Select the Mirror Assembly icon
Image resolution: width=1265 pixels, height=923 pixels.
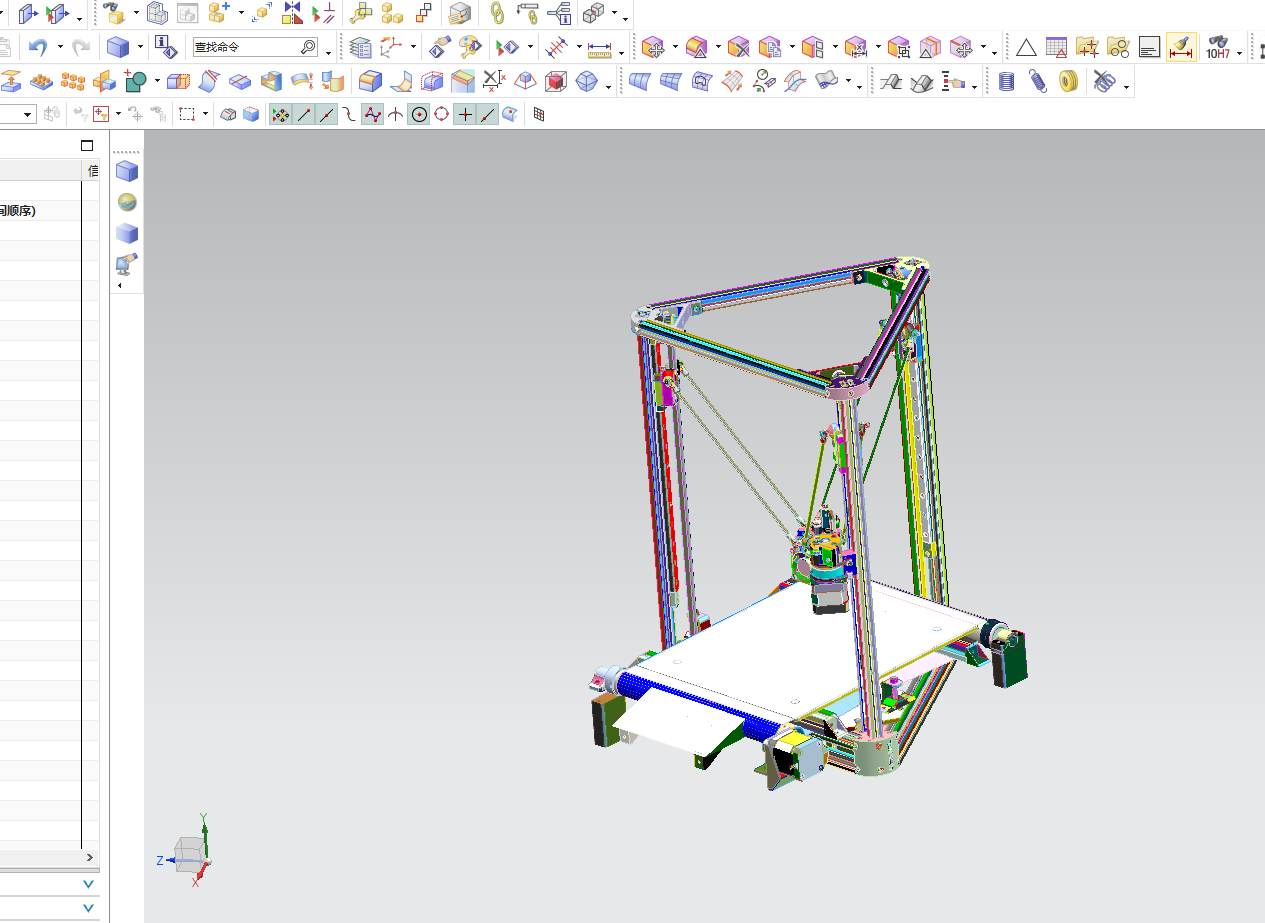[x=292, y=13]
